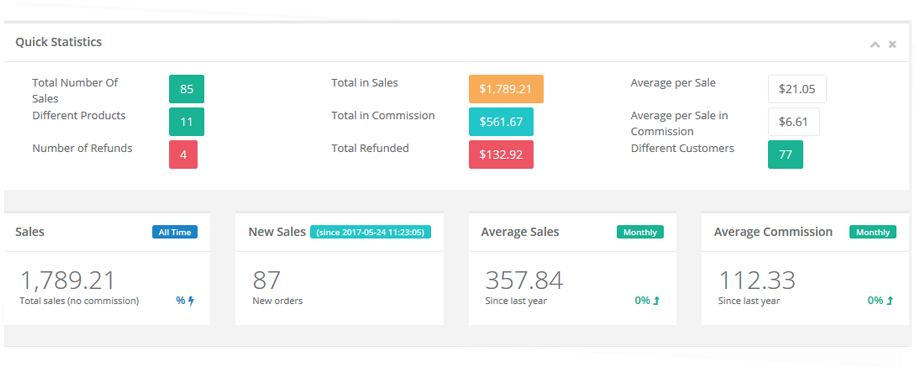Close the Quick Statistics panel

892,44
